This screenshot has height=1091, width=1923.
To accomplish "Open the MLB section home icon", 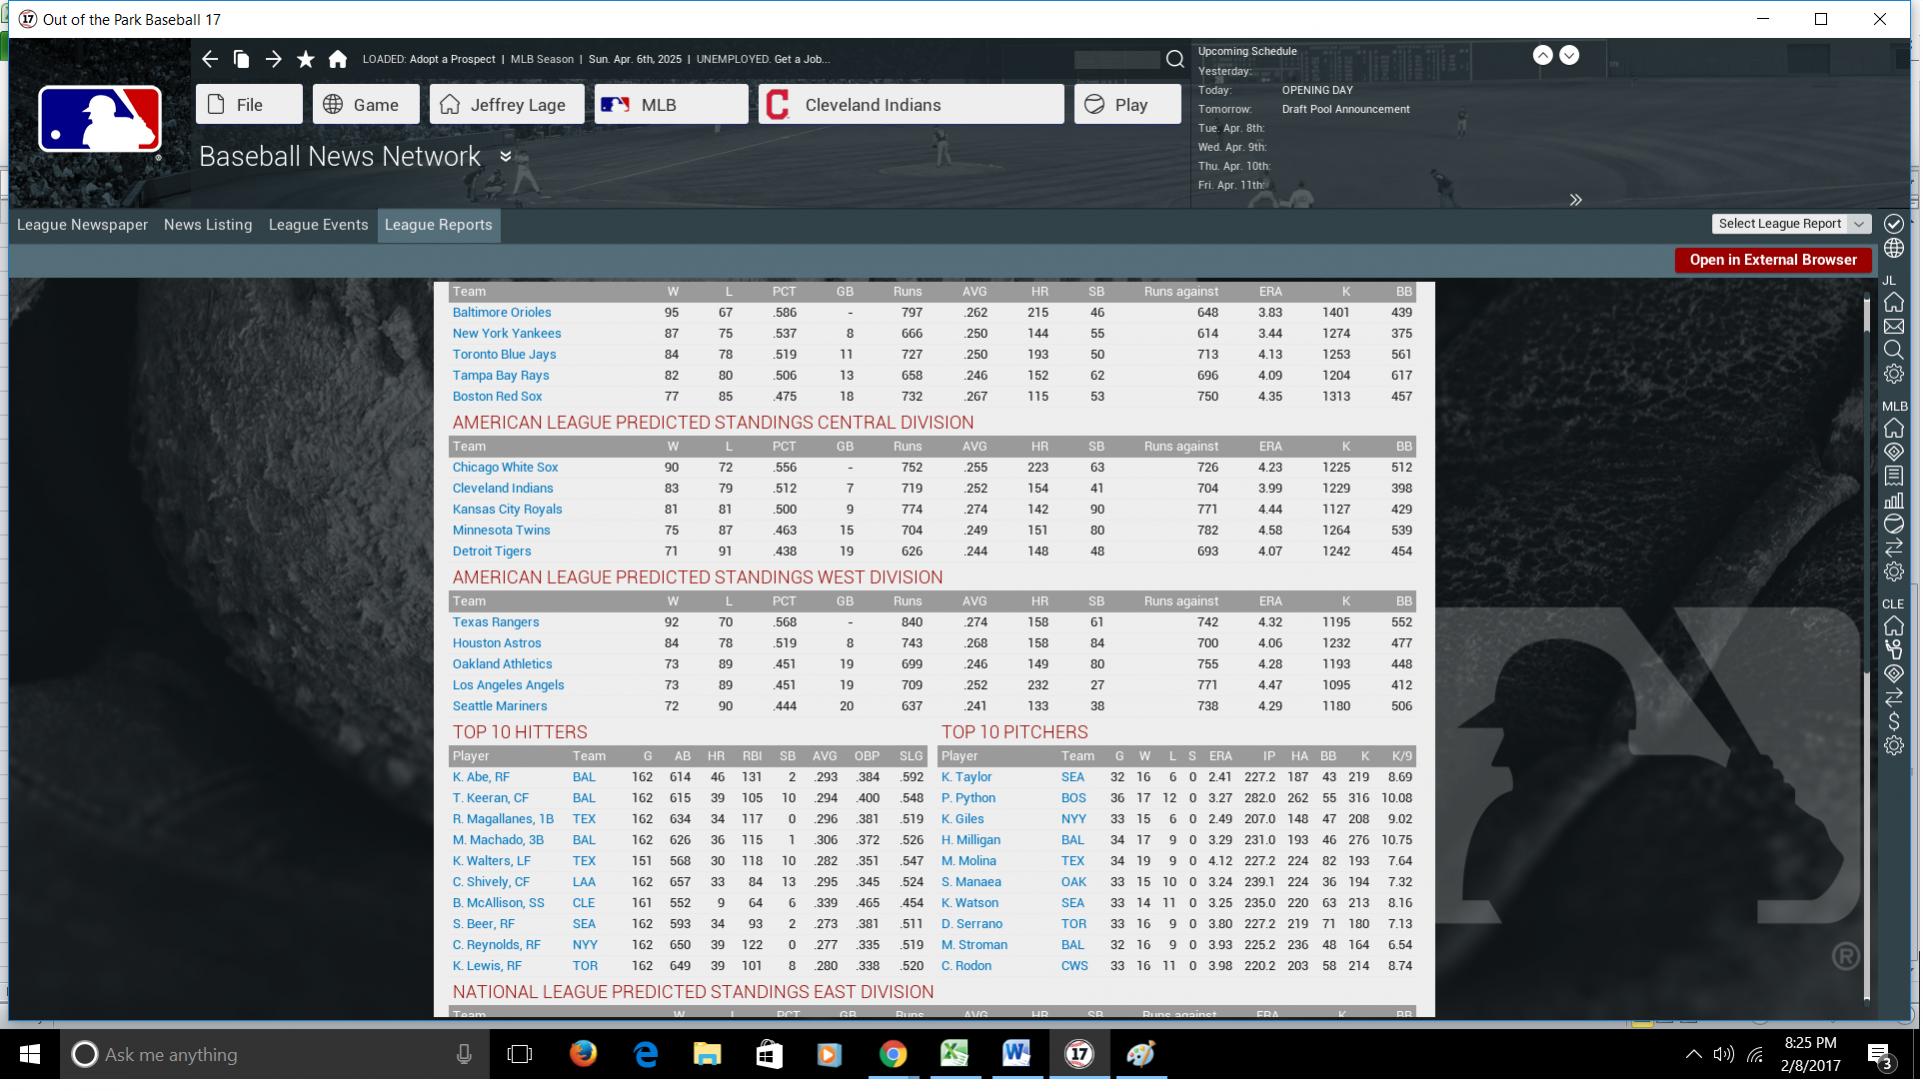I will [1893, 428].
